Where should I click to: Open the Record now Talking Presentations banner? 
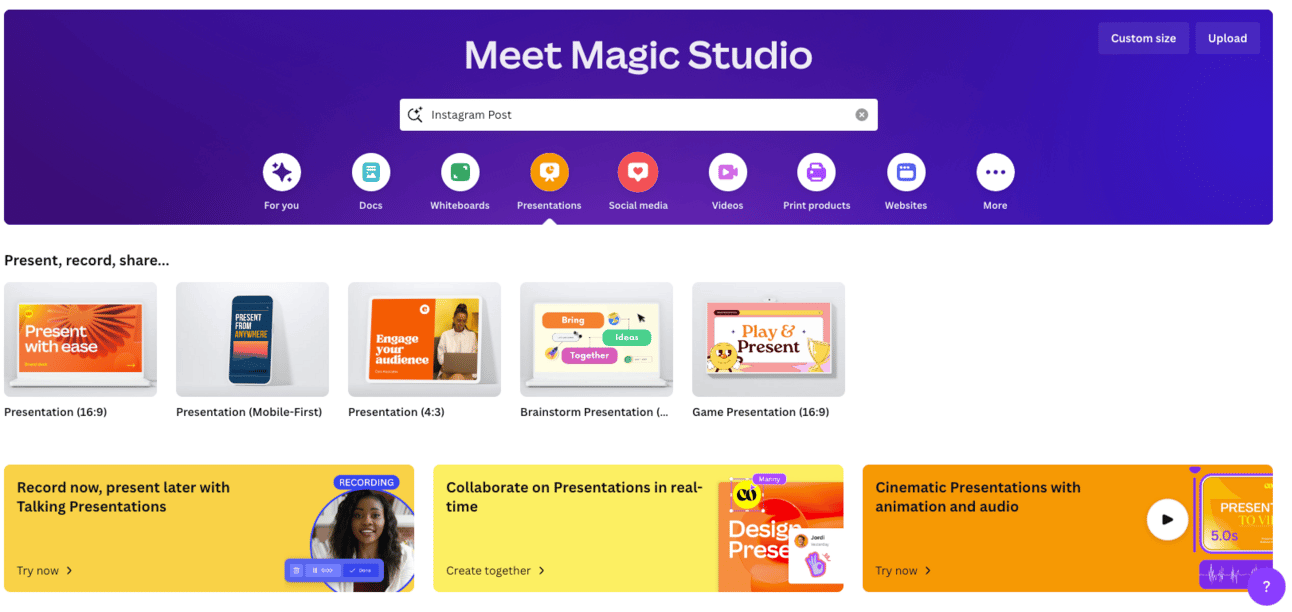coord(209,528)
